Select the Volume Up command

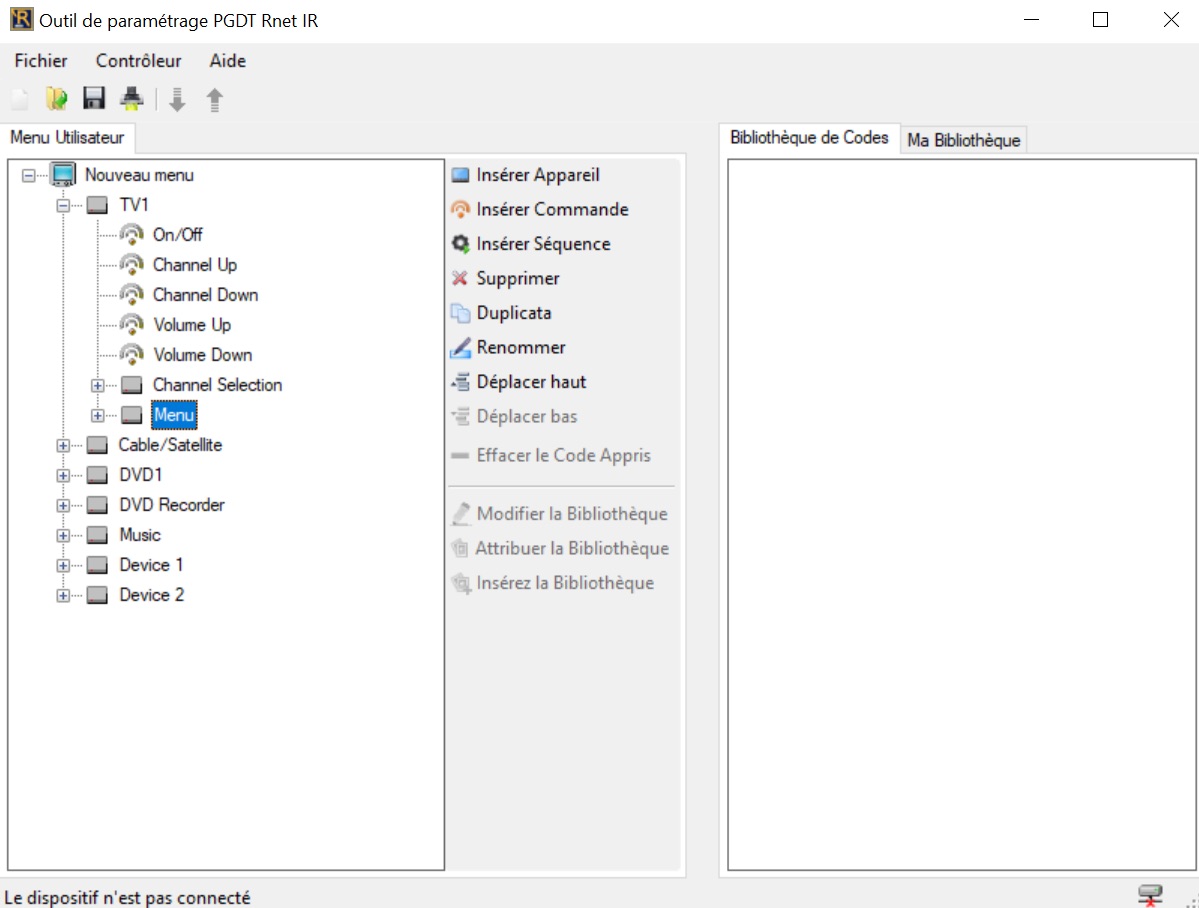(192, 325)
